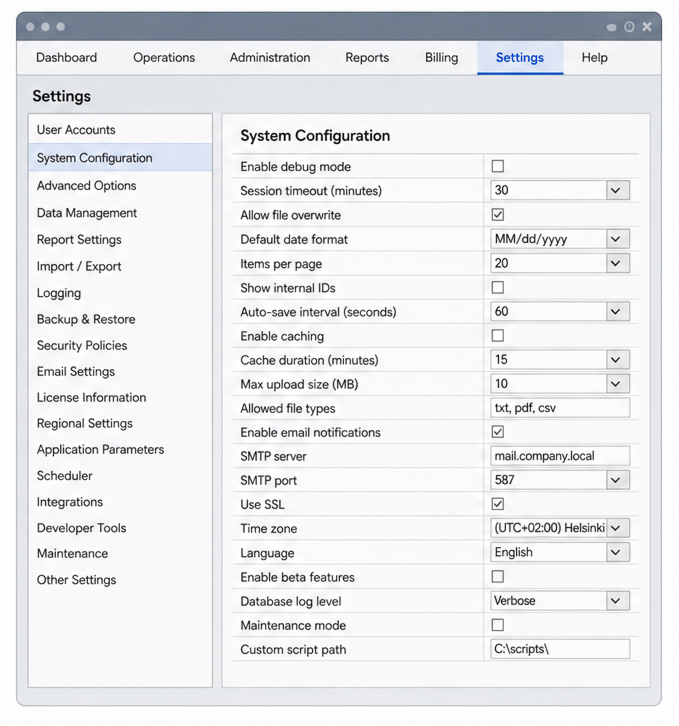Expand Auto-save interval dropdown
Screen dimensions: 679x726
click(x=560, y=312)
